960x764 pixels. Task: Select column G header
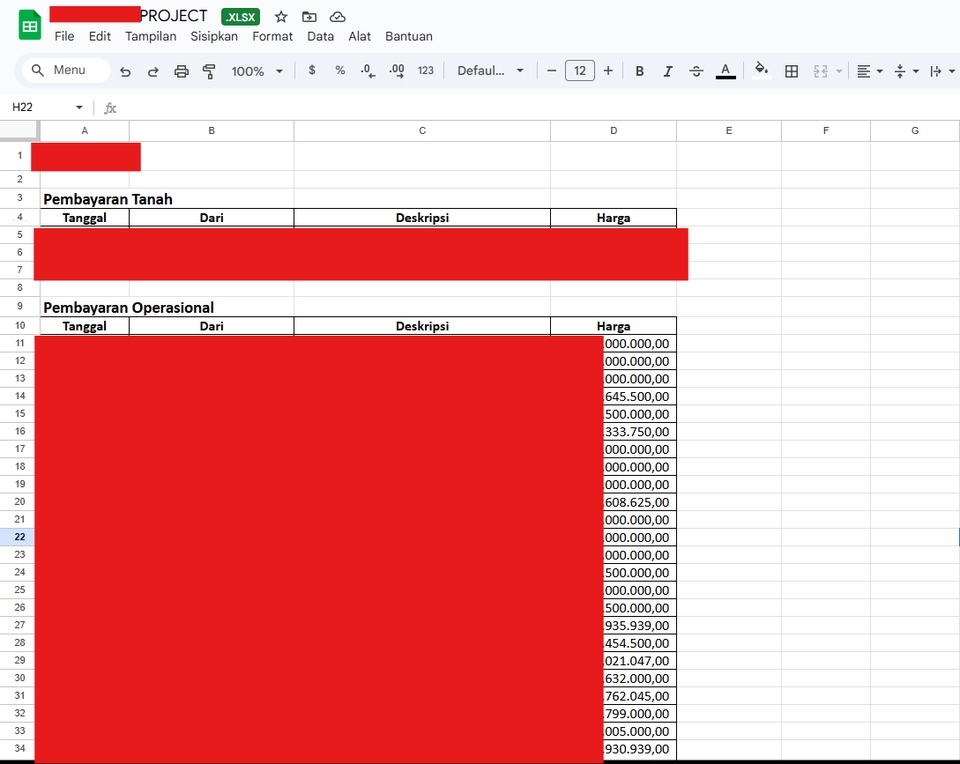pos(915,130)
